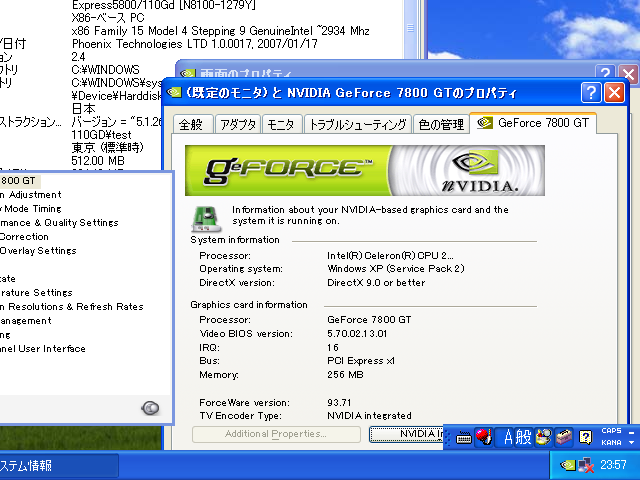The width and height of the screenshot is (640, 480).
Task: Click 'NVIDIA integrated' TV encoder value
Action: (369, 416)
